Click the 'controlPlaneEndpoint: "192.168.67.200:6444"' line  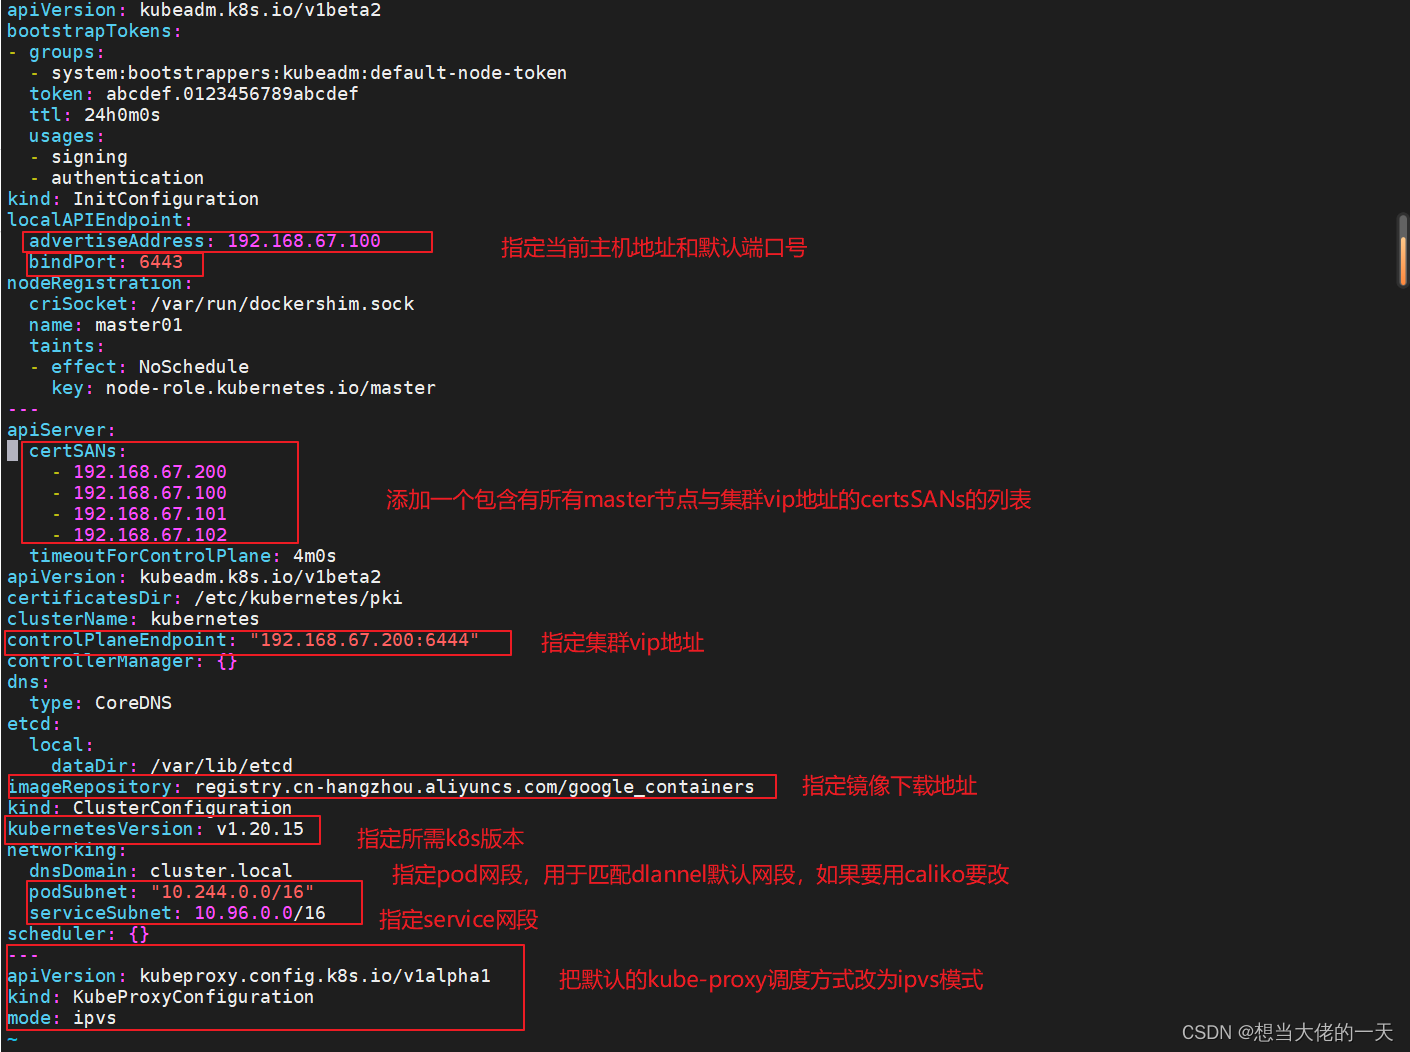pyautogui.click(x=243, y=640)
